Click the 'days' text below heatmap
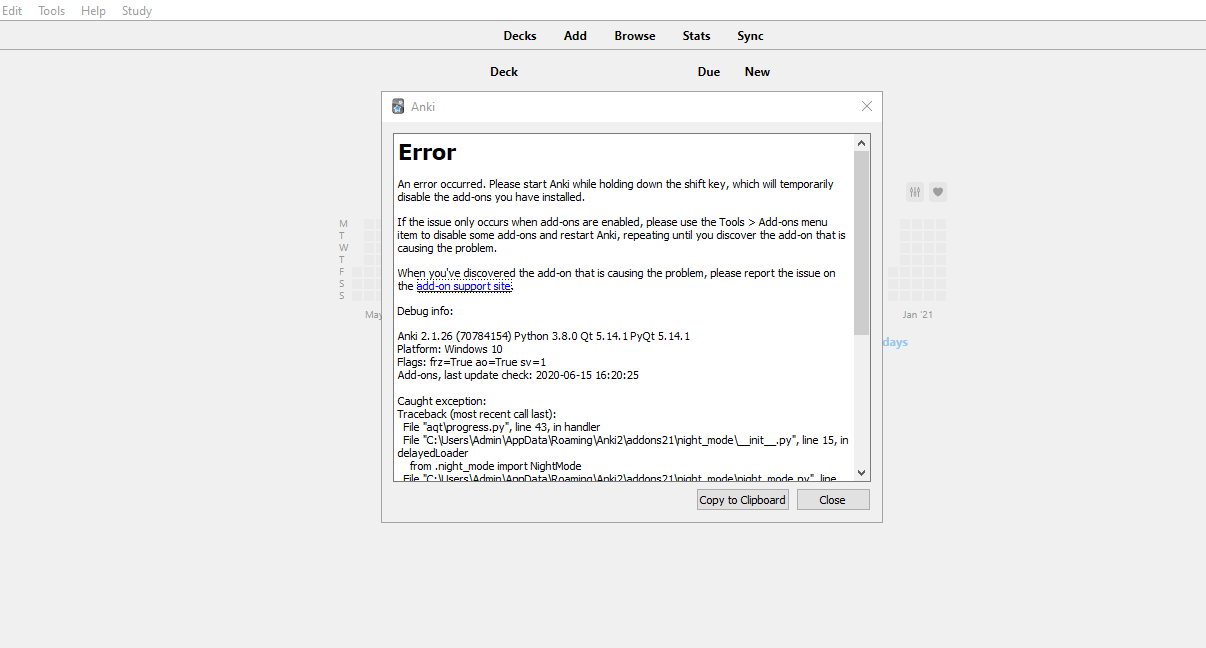This screenshot has height=648, width=1206. tap(895, 342)
